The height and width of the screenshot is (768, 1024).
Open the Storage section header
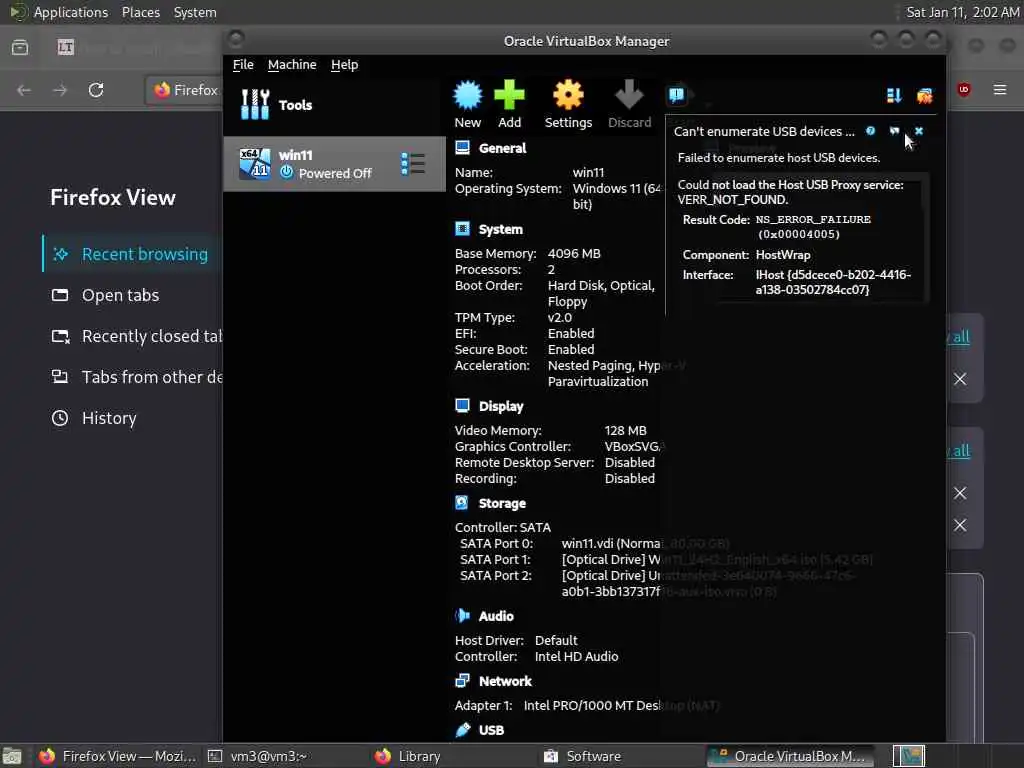502,504
